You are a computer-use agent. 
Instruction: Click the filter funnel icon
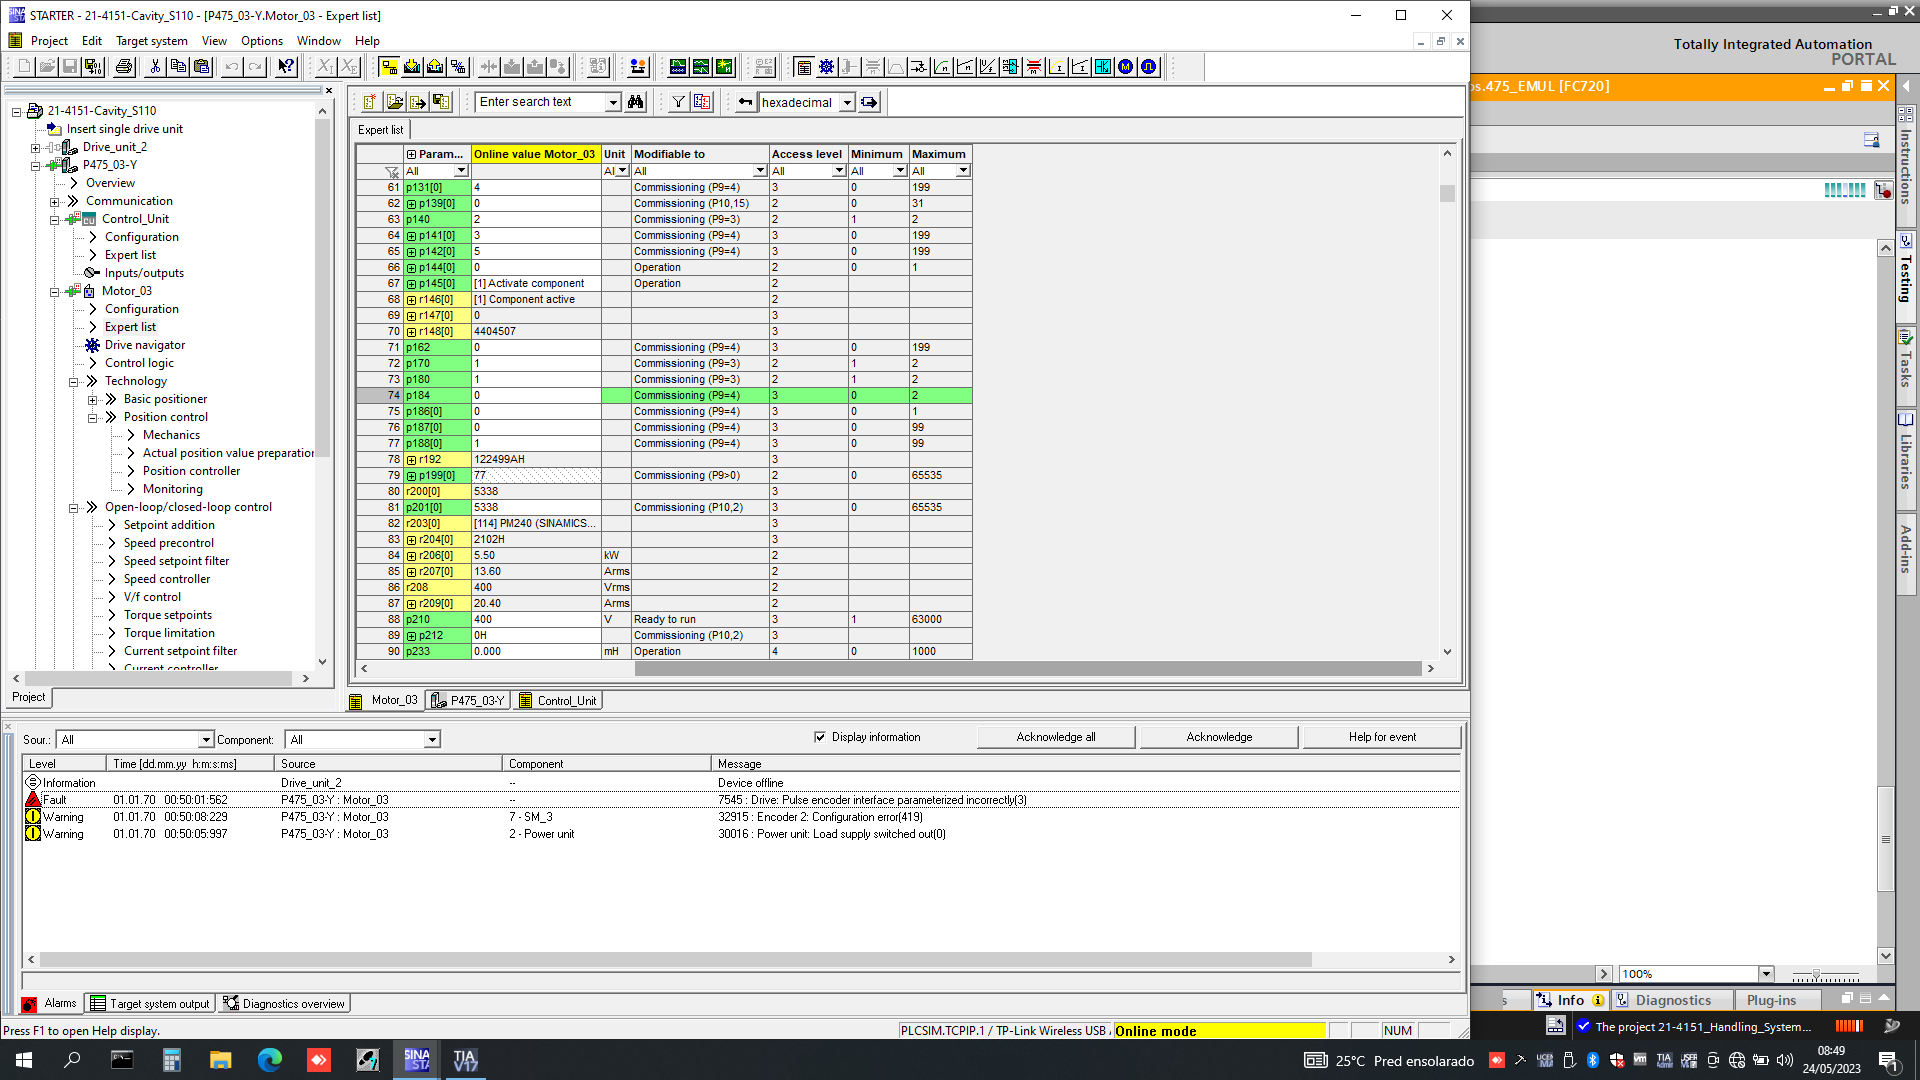(679, 102)
